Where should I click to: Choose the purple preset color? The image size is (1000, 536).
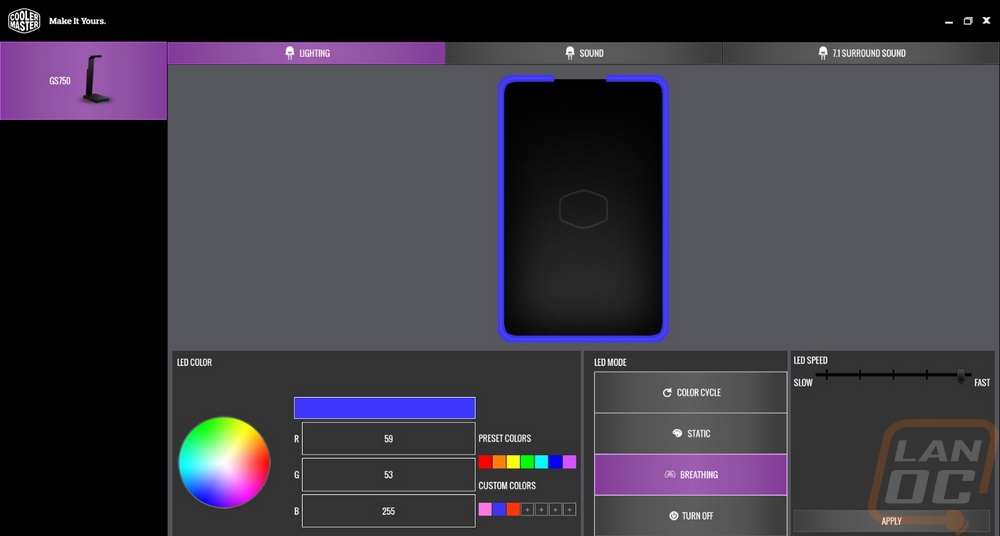(570, 462)
